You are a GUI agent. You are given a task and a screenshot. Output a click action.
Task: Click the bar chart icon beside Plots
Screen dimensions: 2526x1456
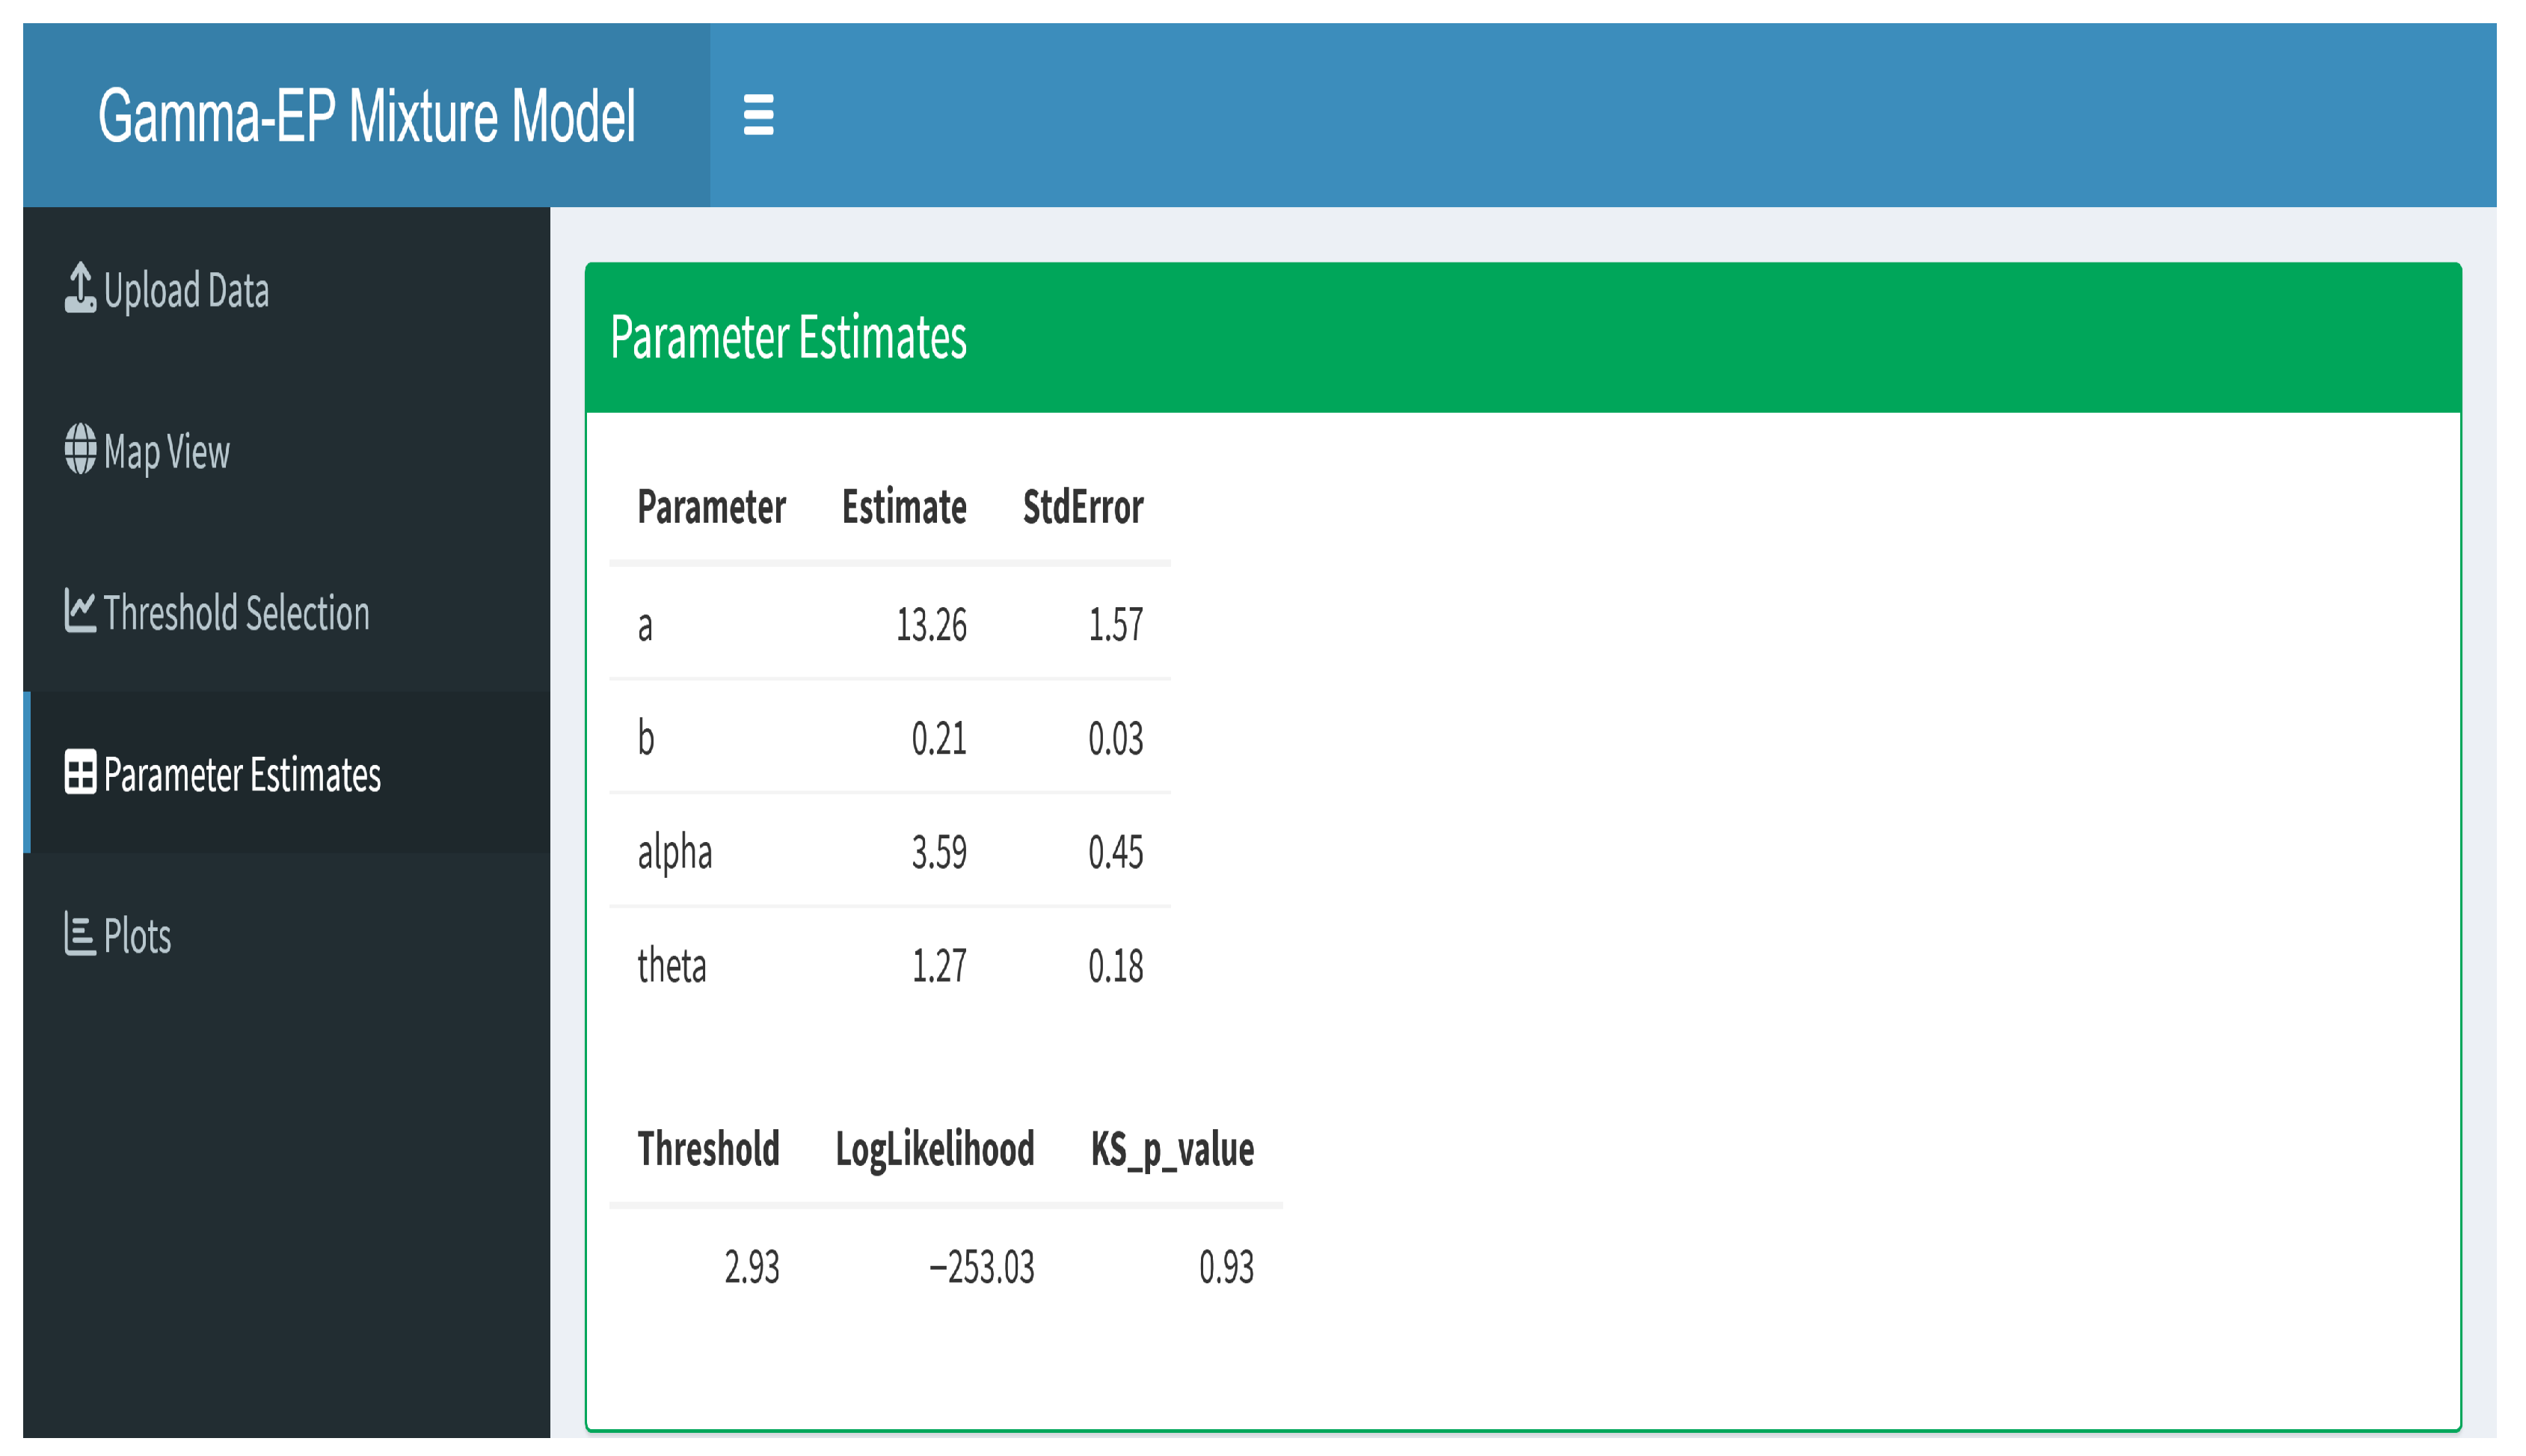(80, 934)
